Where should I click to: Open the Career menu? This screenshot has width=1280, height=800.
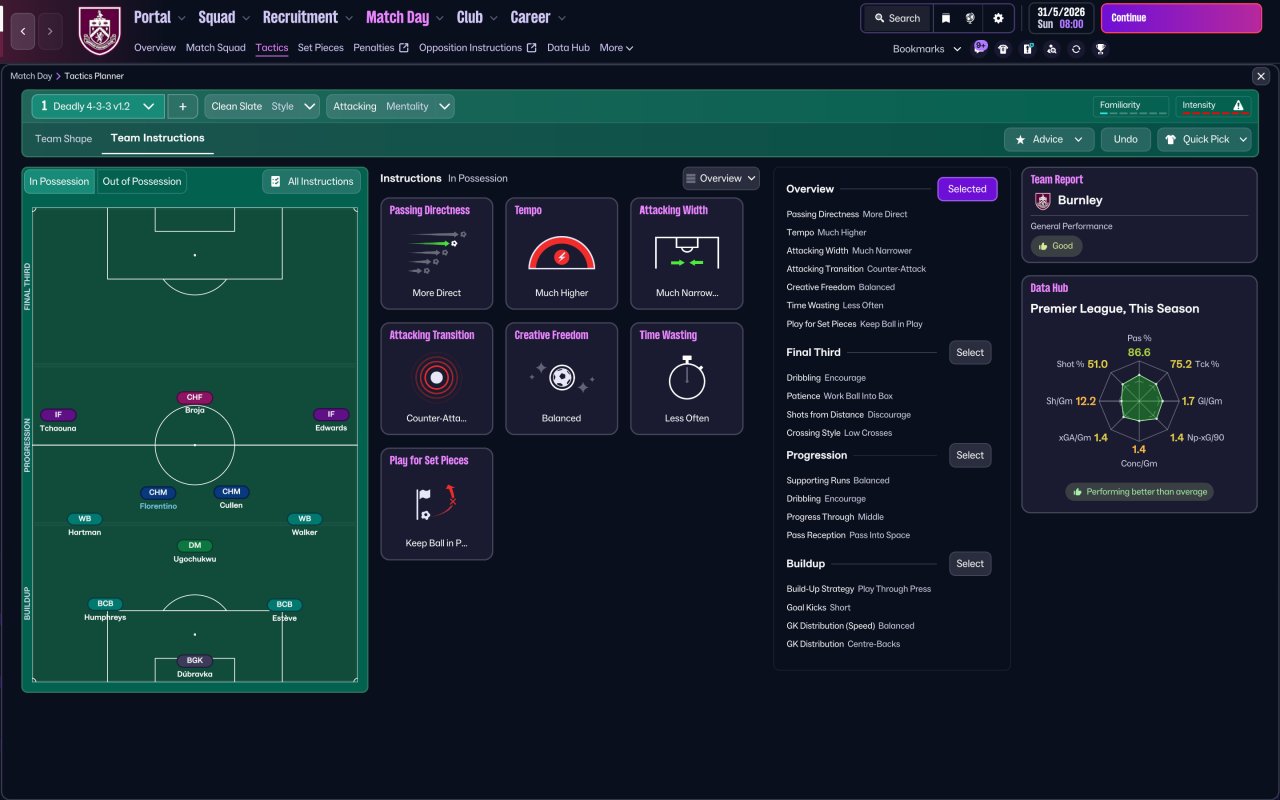pyautogui.click(x=538, y=17)
